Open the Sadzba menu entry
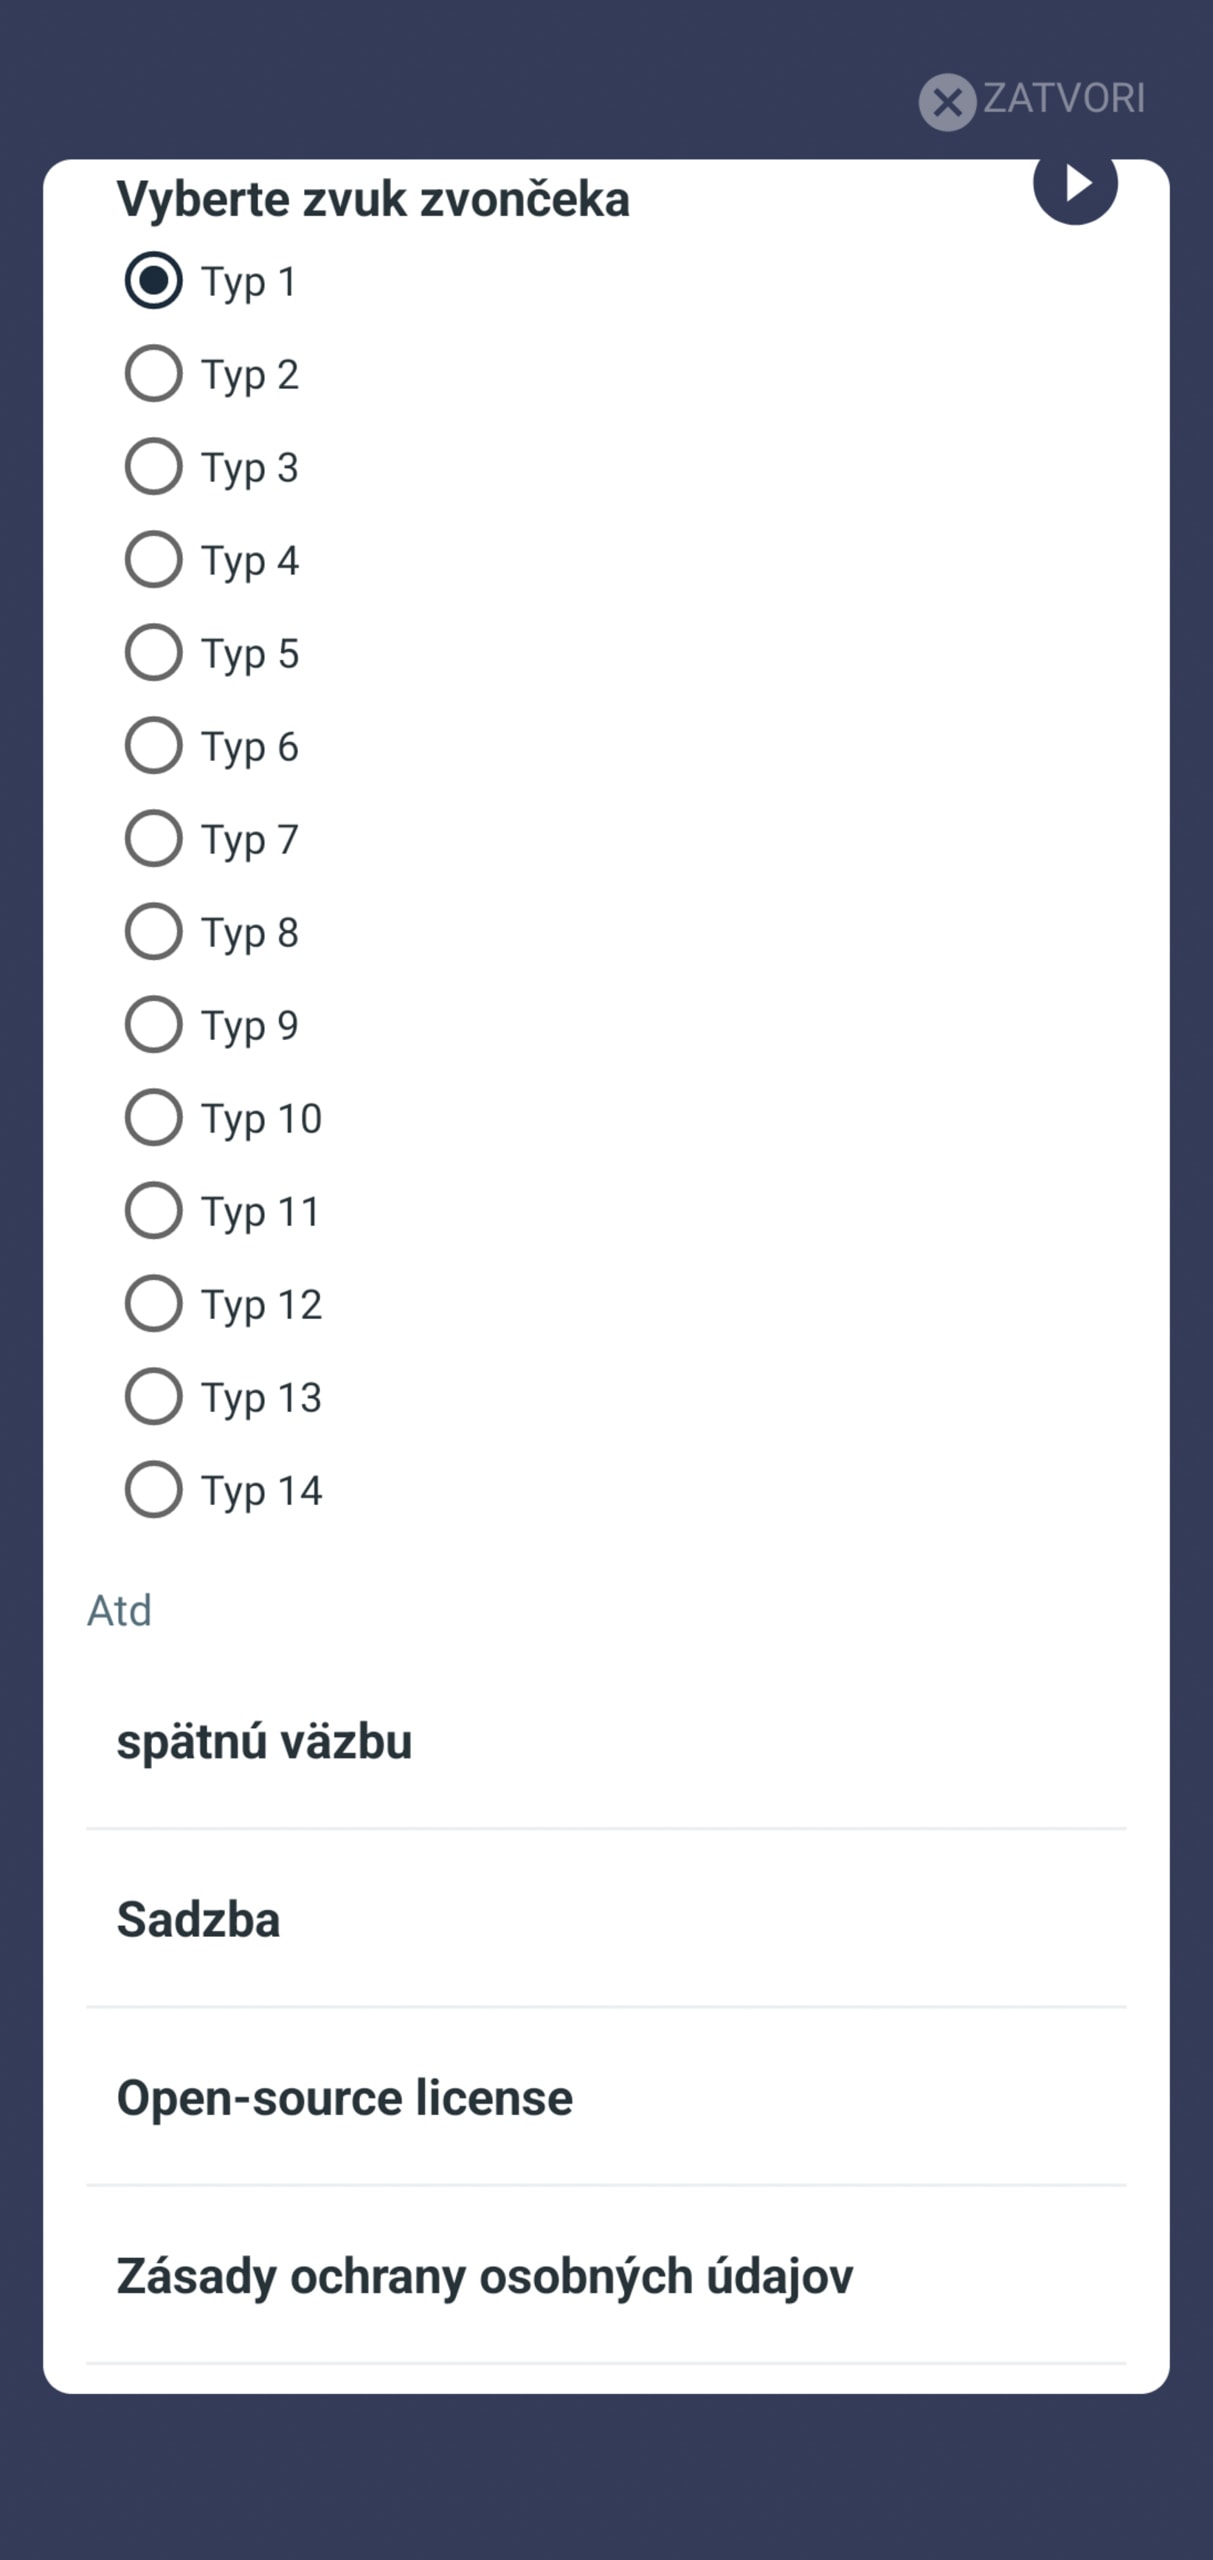This screenshot has width=1213, height=2560. pyautogui.click(x=606, y=1919)
